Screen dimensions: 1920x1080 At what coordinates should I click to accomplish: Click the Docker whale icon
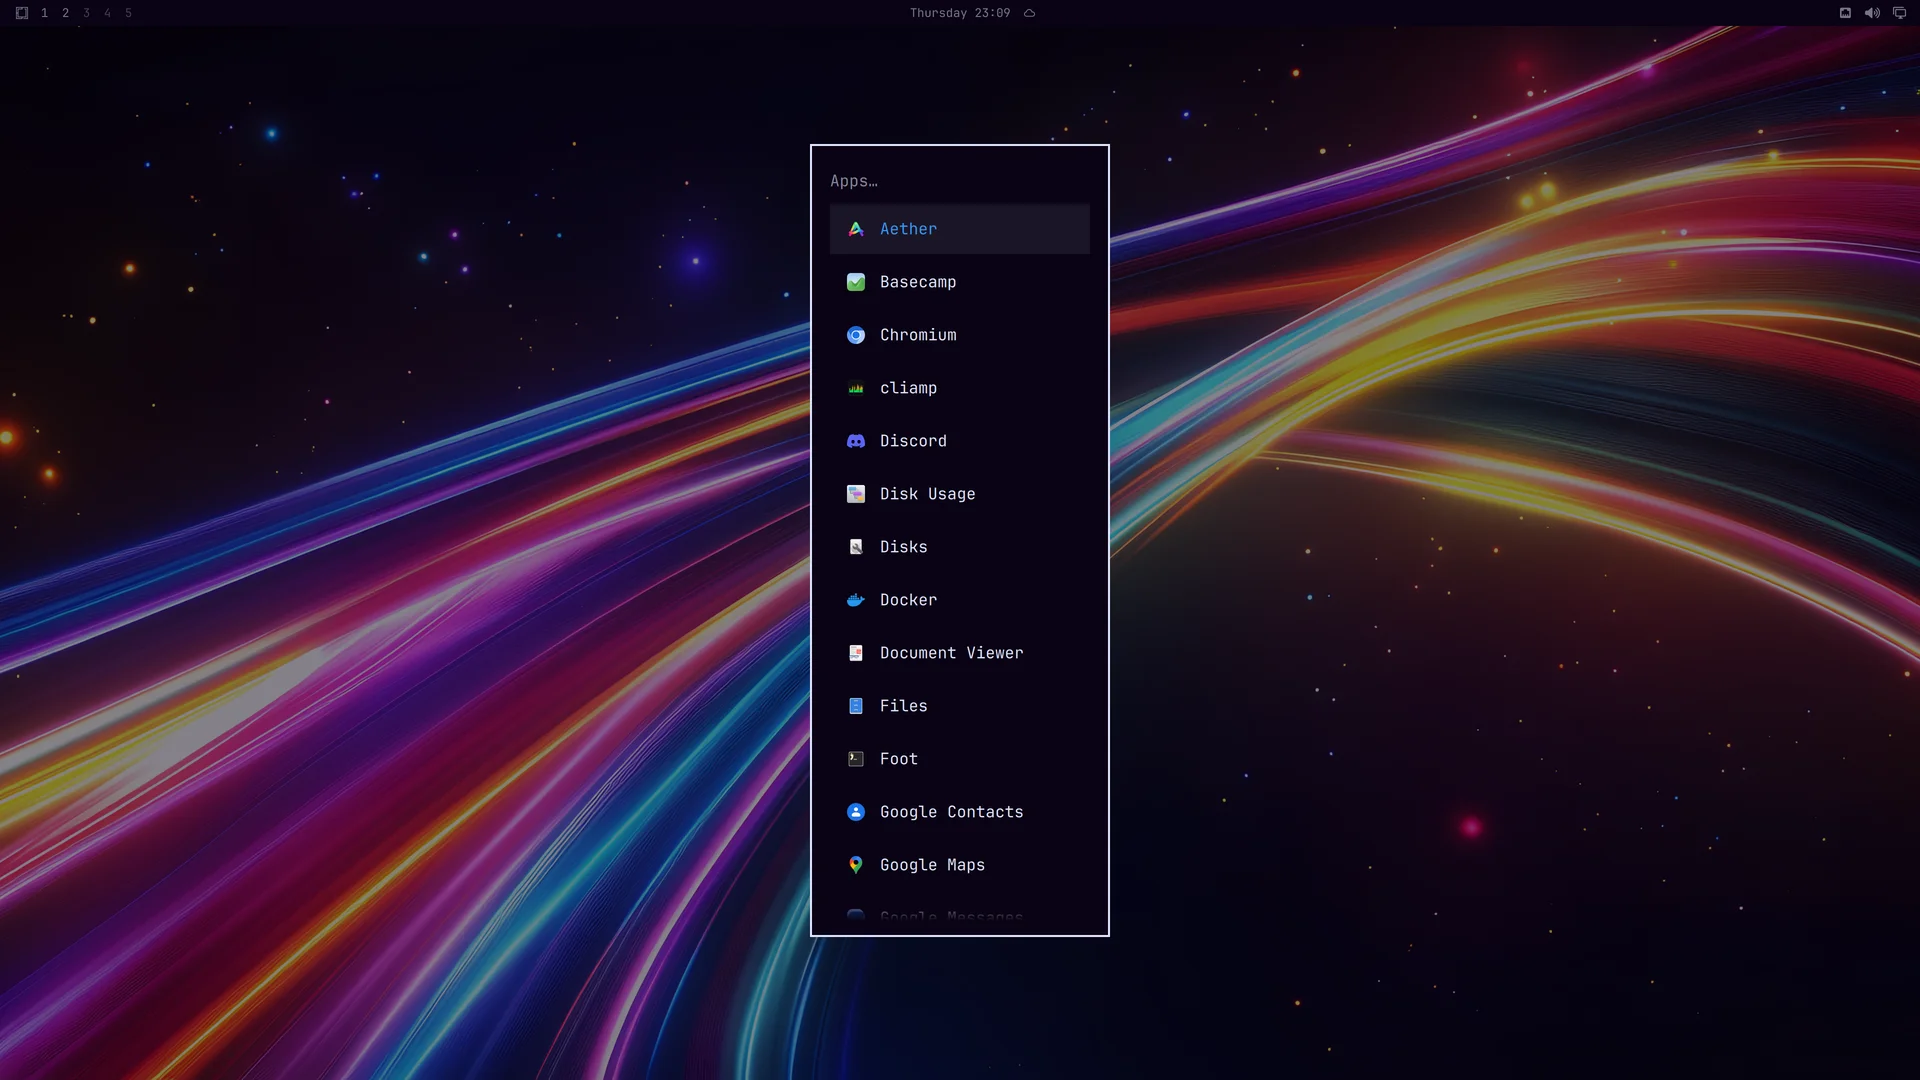856,600
